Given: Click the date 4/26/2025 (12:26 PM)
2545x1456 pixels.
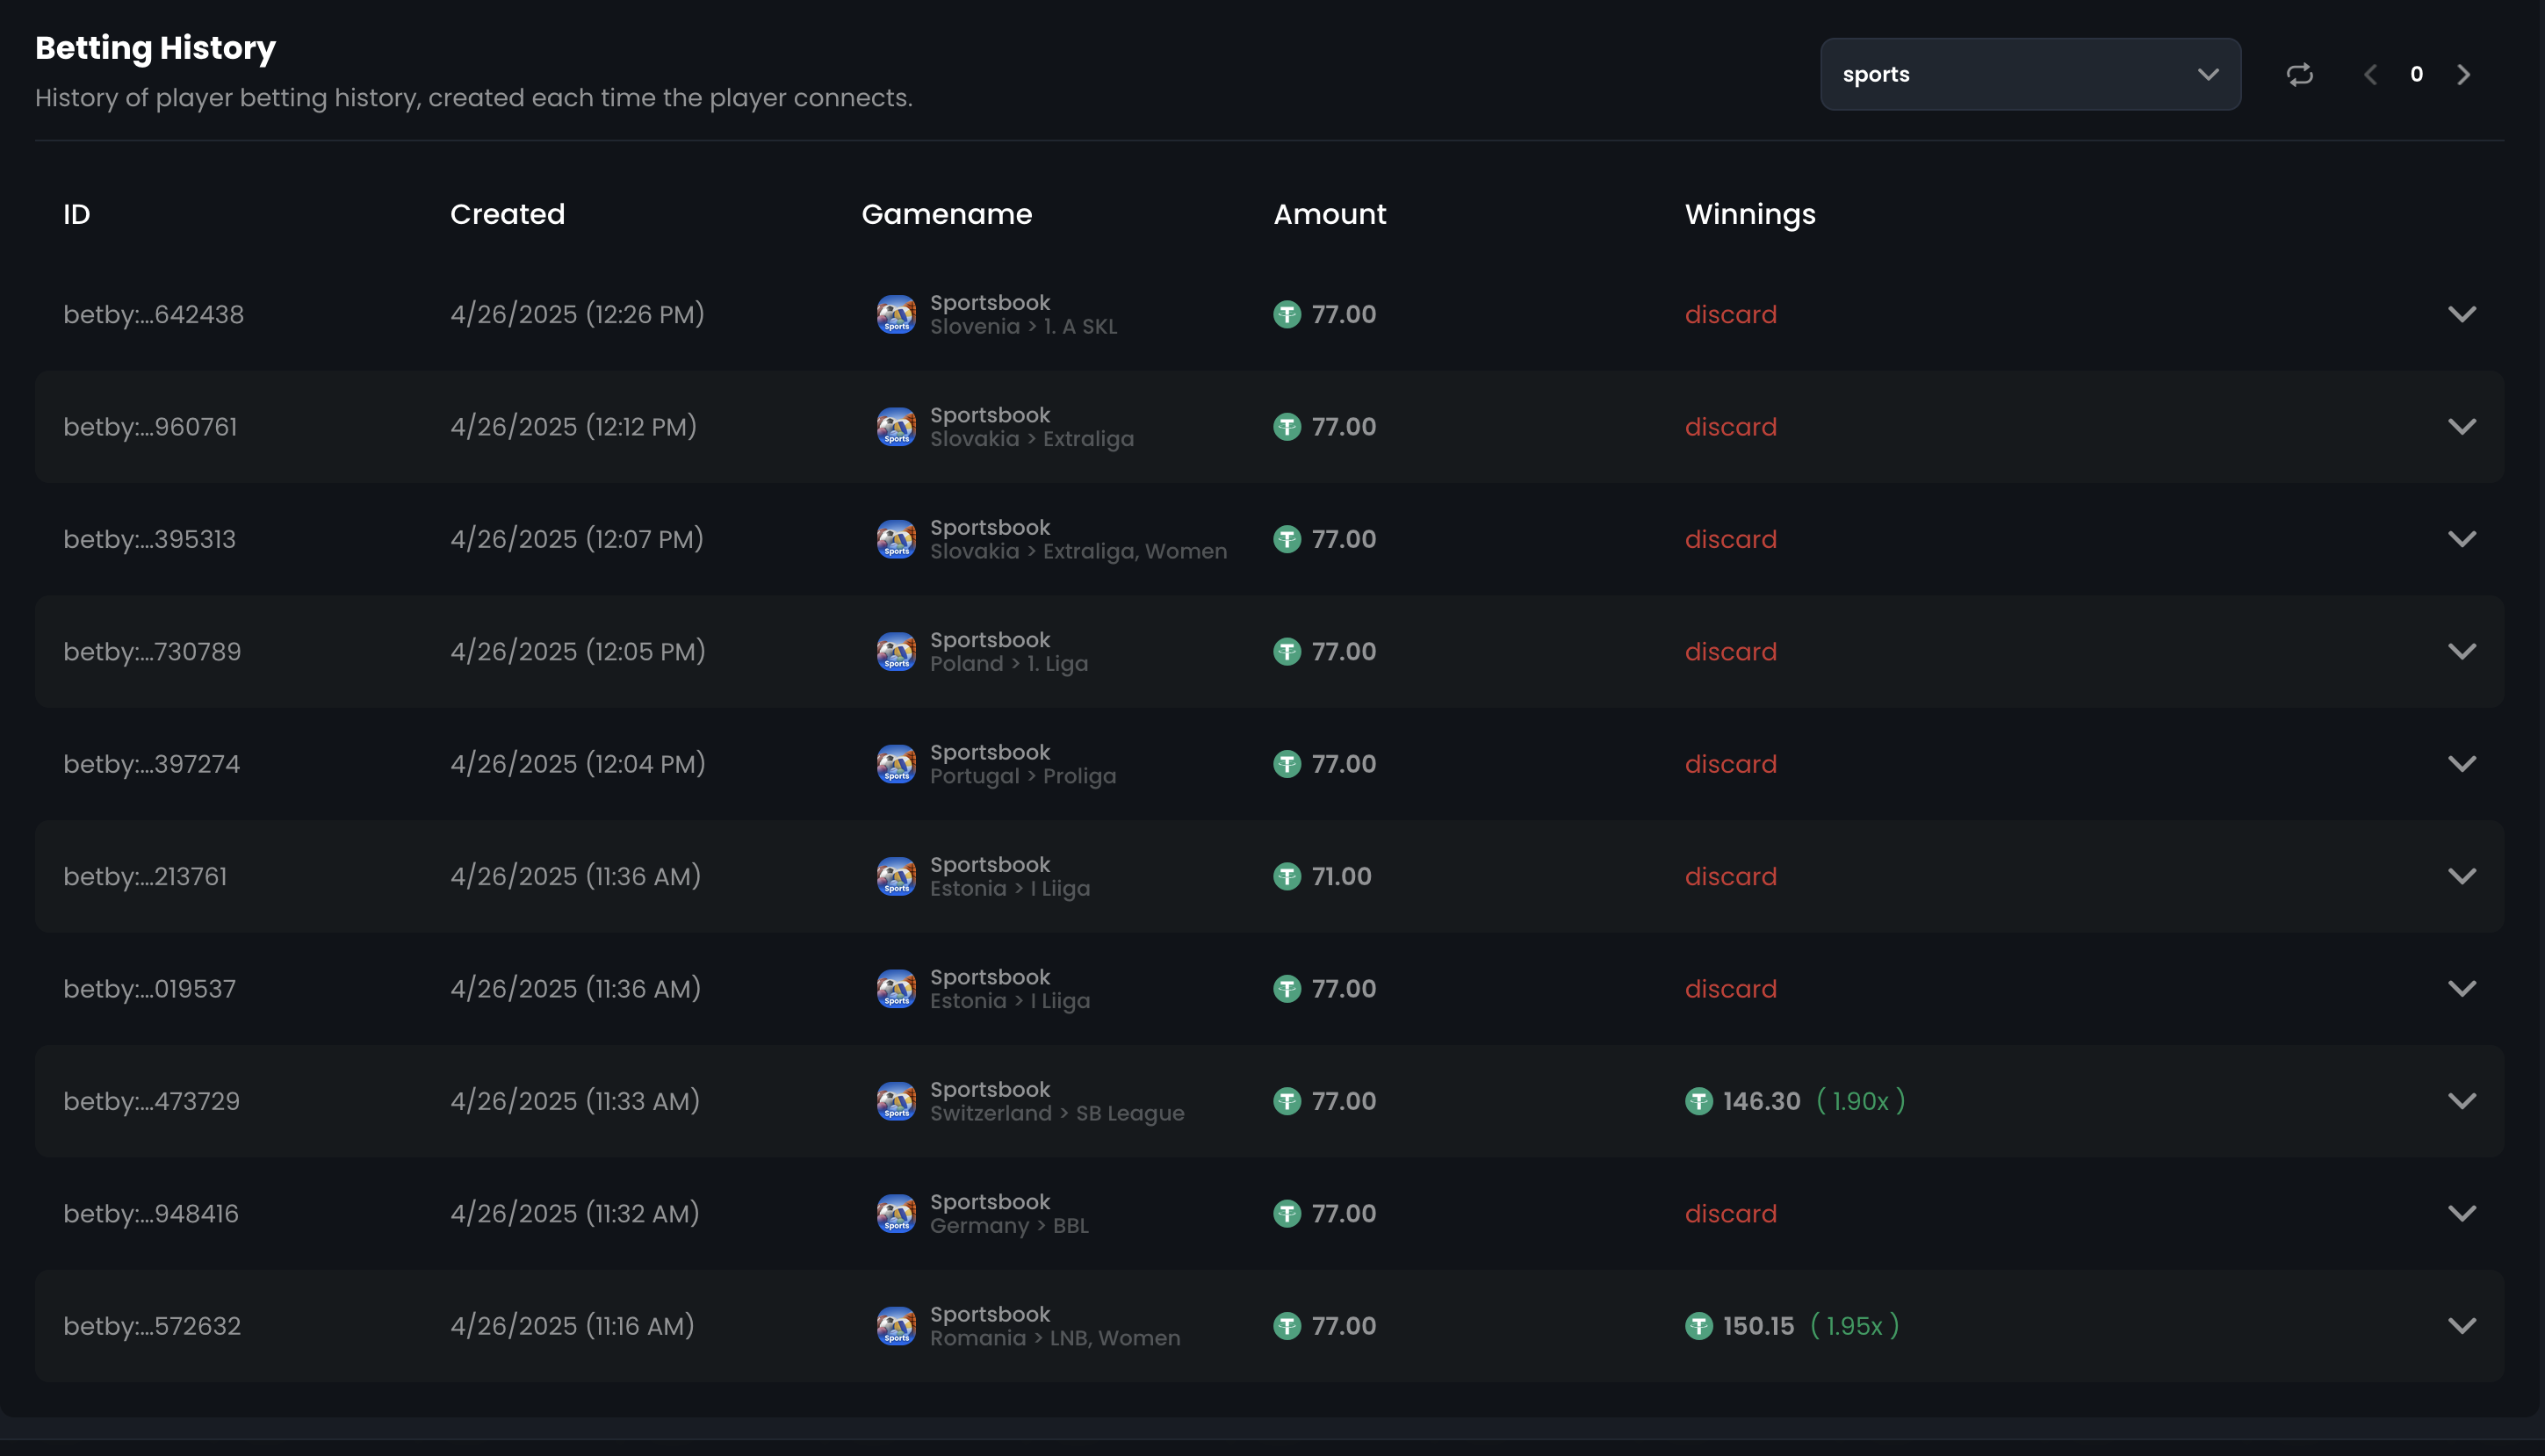Looking at the screenshot, I should 577,314.
